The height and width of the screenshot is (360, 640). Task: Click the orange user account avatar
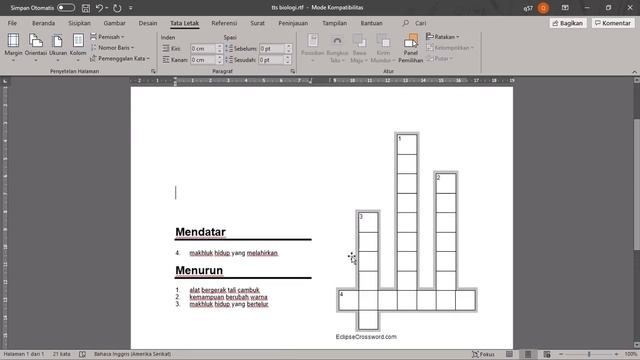[543, 8]
